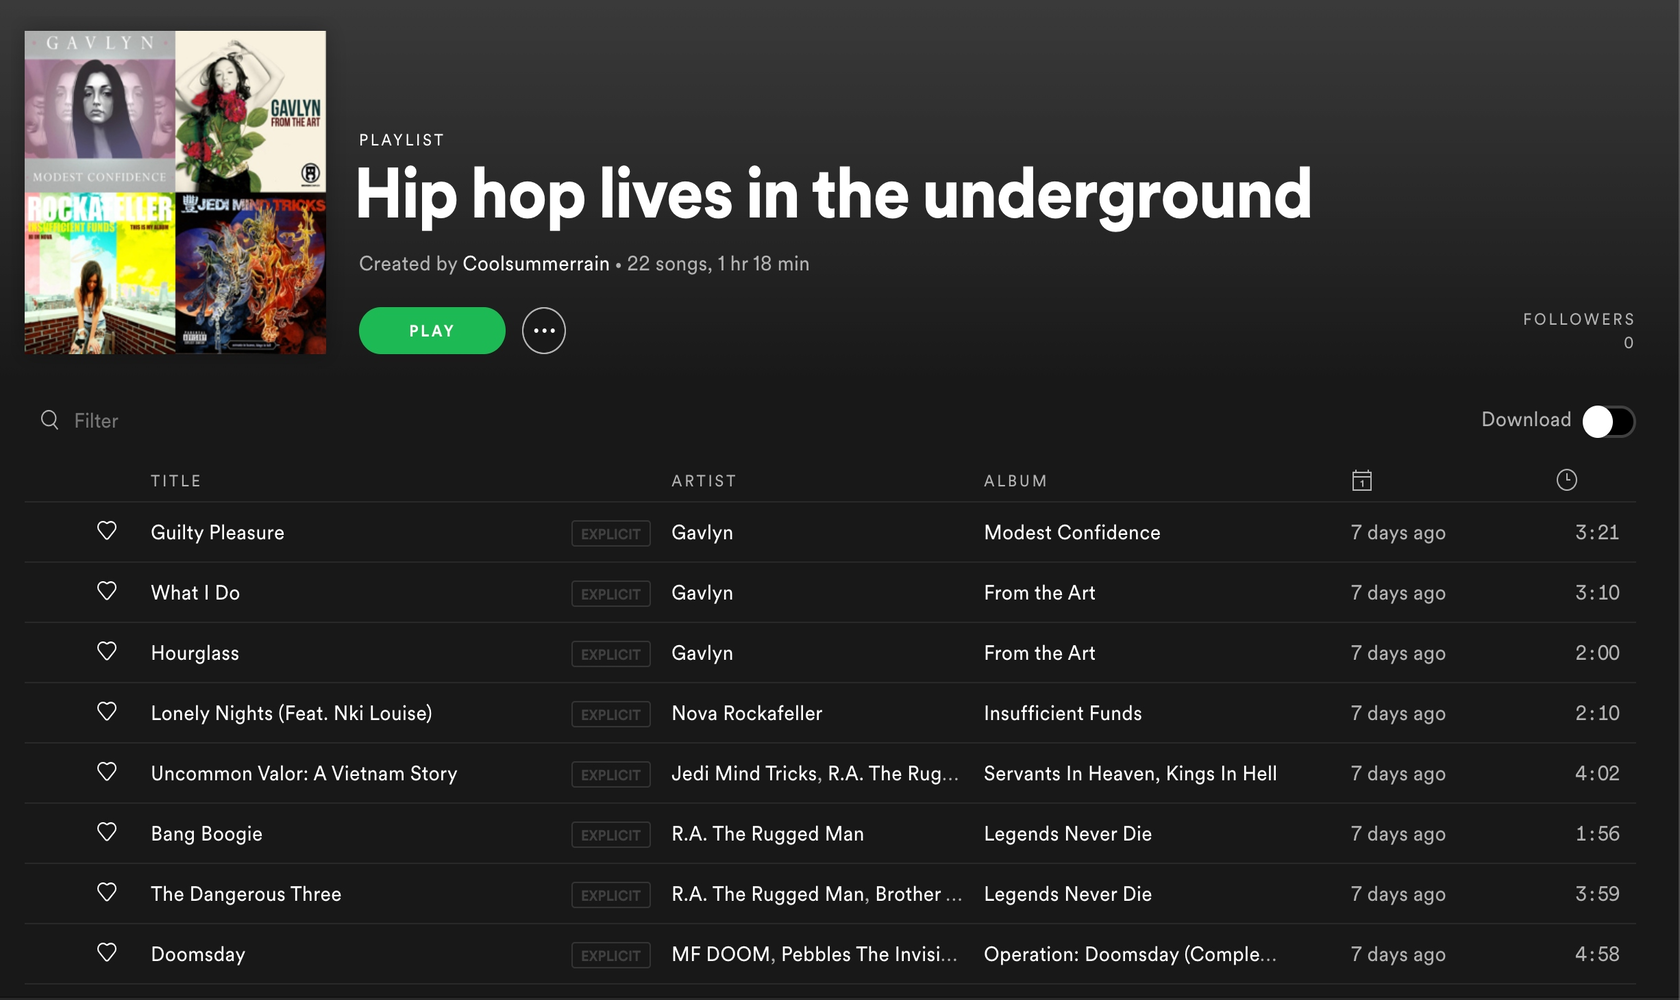1680x1000 pixels.
Task: Heart the Lonely Nights track
Action: pos(107,712)
